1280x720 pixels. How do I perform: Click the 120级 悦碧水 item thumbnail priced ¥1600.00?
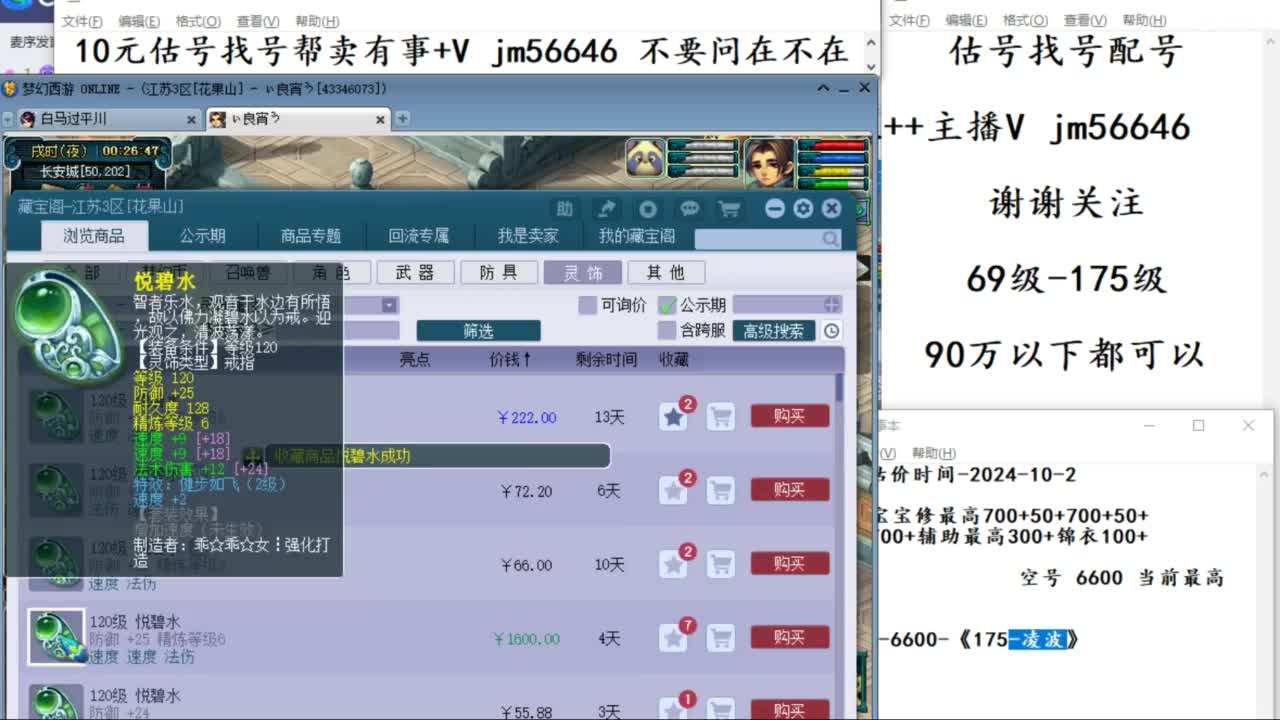tap(56, 638)
